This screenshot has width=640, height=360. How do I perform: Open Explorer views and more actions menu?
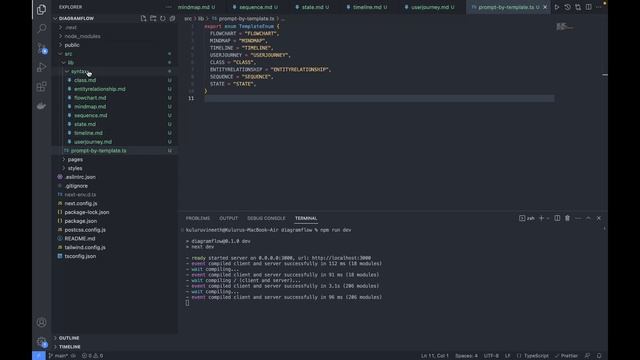[169, 7]
